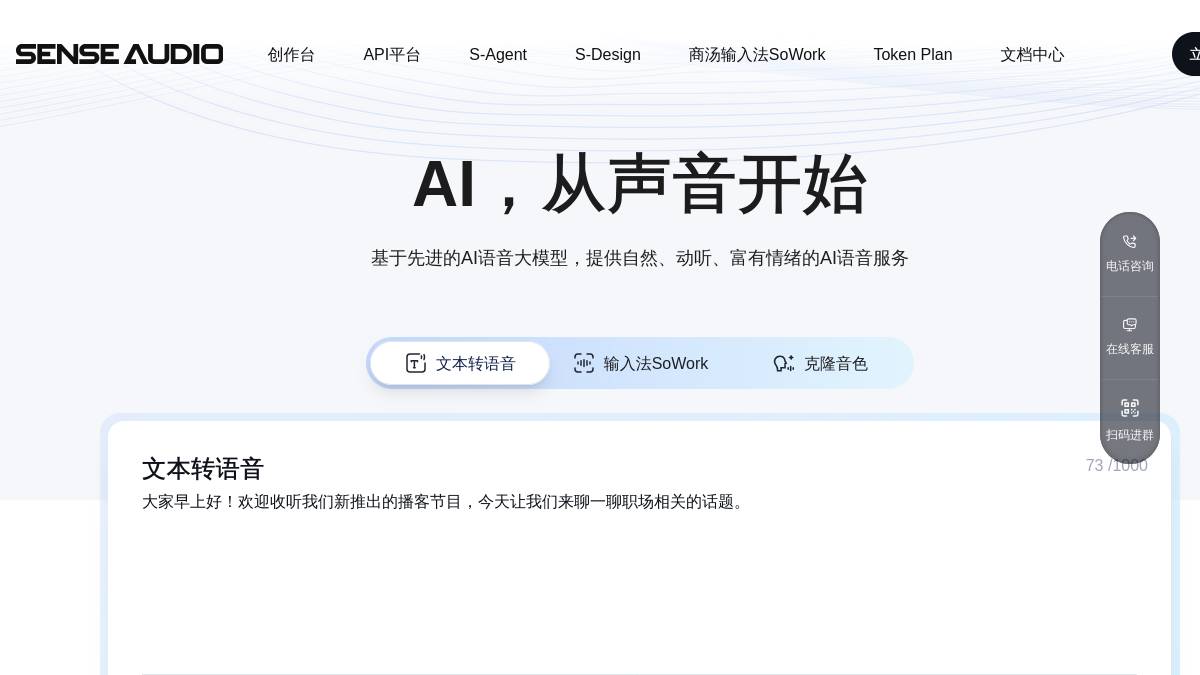Image resolution: width=1200 pixels, height=675 pixels.
Task: Open the API平台 navigation item
Action: point(392,55)
